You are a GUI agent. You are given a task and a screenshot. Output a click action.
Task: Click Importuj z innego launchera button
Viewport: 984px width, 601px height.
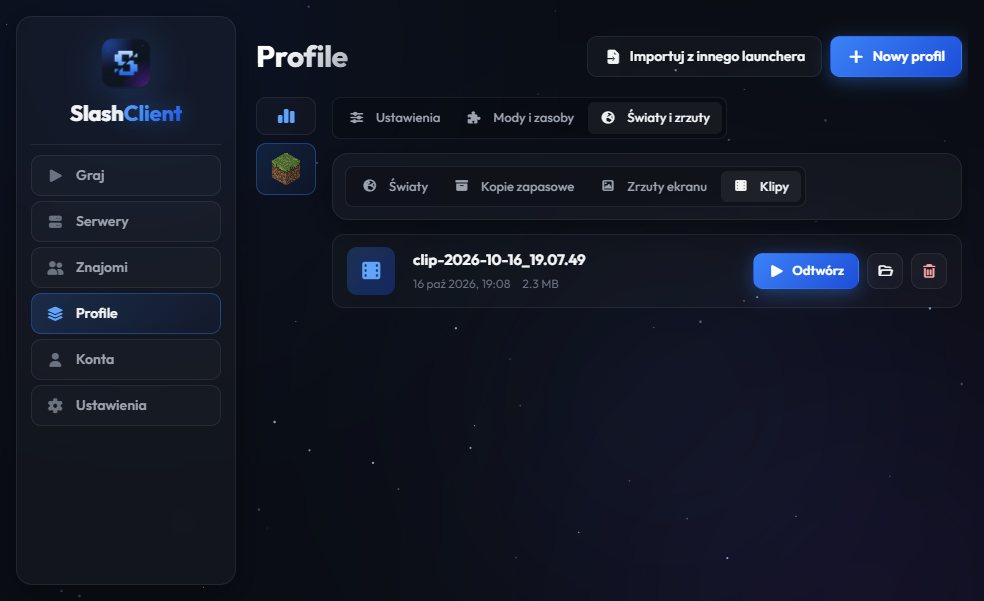coord(704,56)
